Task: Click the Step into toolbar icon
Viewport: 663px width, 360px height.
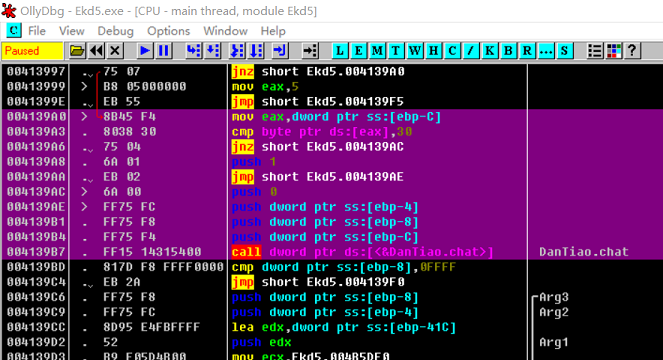Action: point(194,51)
